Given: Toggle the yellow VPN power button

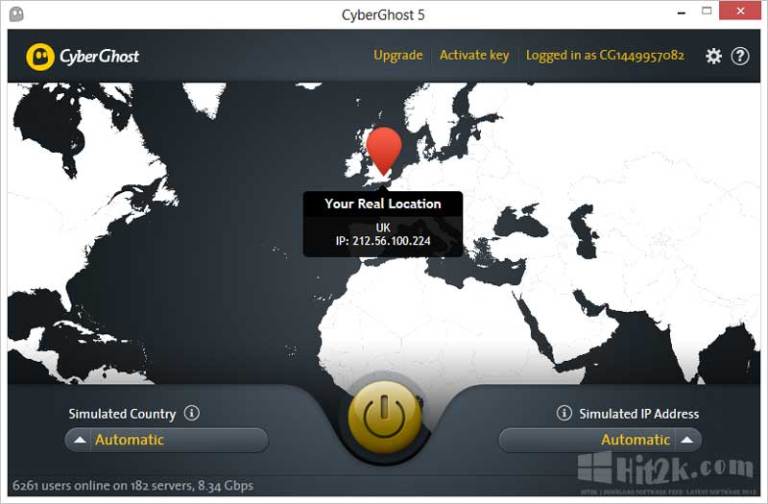Looking at the screenshot, I should (x=384, y=417).
